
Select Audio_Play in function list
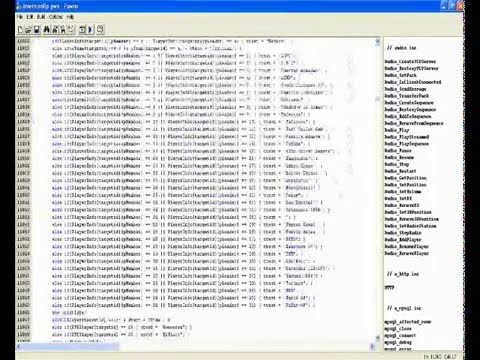tap(397, 130)
